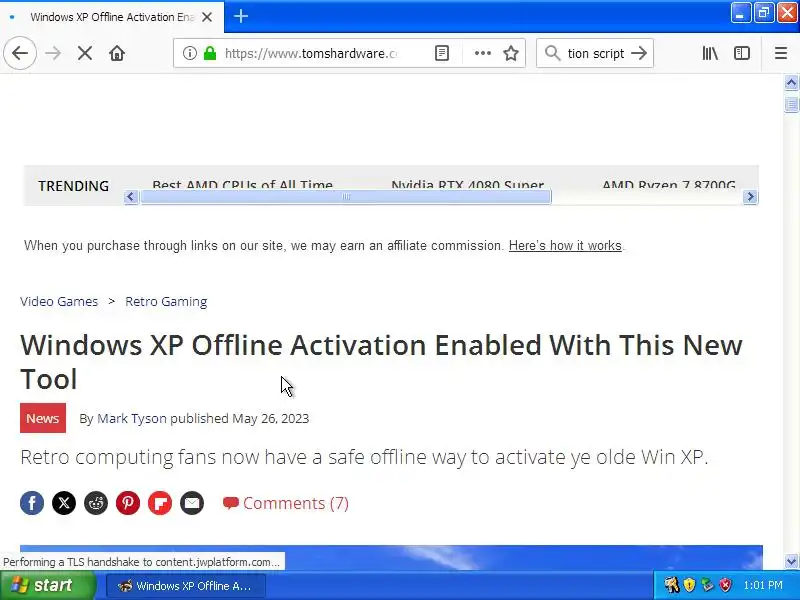Click the vertical page scrollbar thumb
Viewport: 800px width, 600px height.
(x=791, y=104)
